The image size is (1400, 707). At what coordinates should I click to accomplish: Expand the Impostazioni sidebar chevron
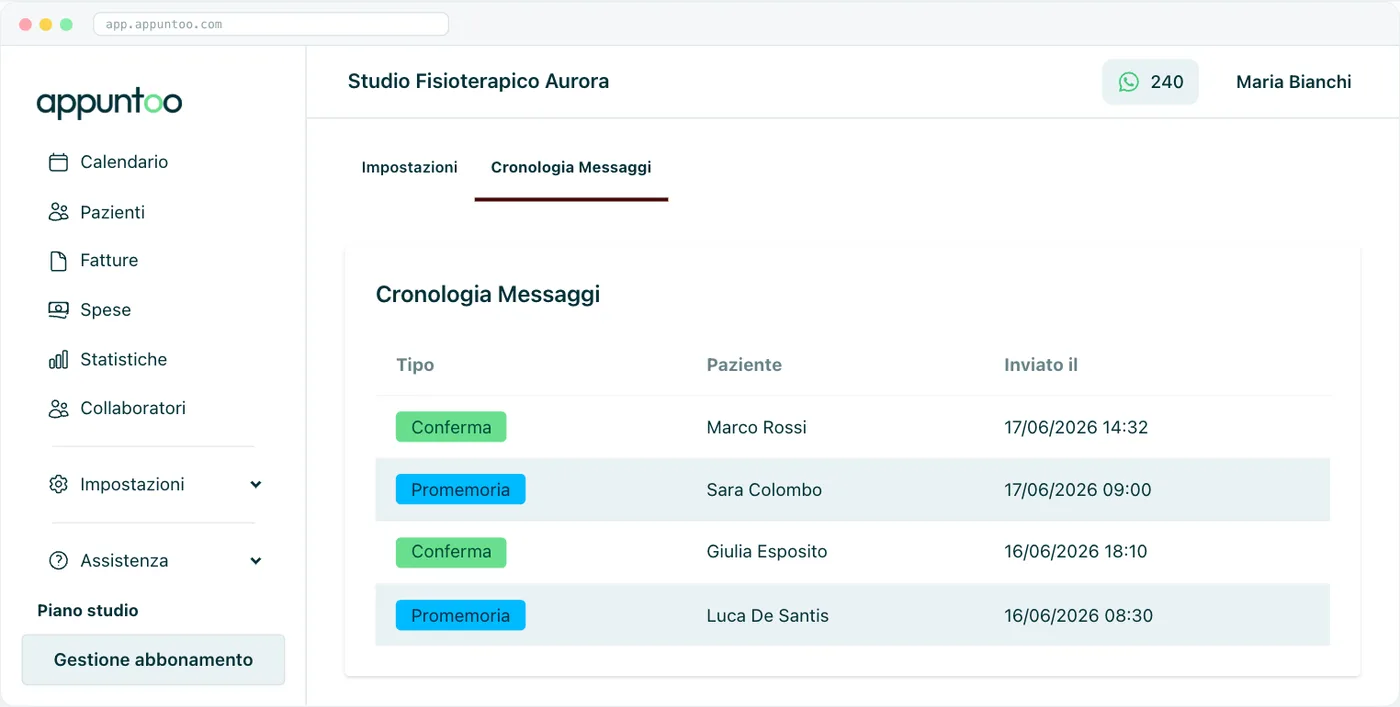[256, 485]
